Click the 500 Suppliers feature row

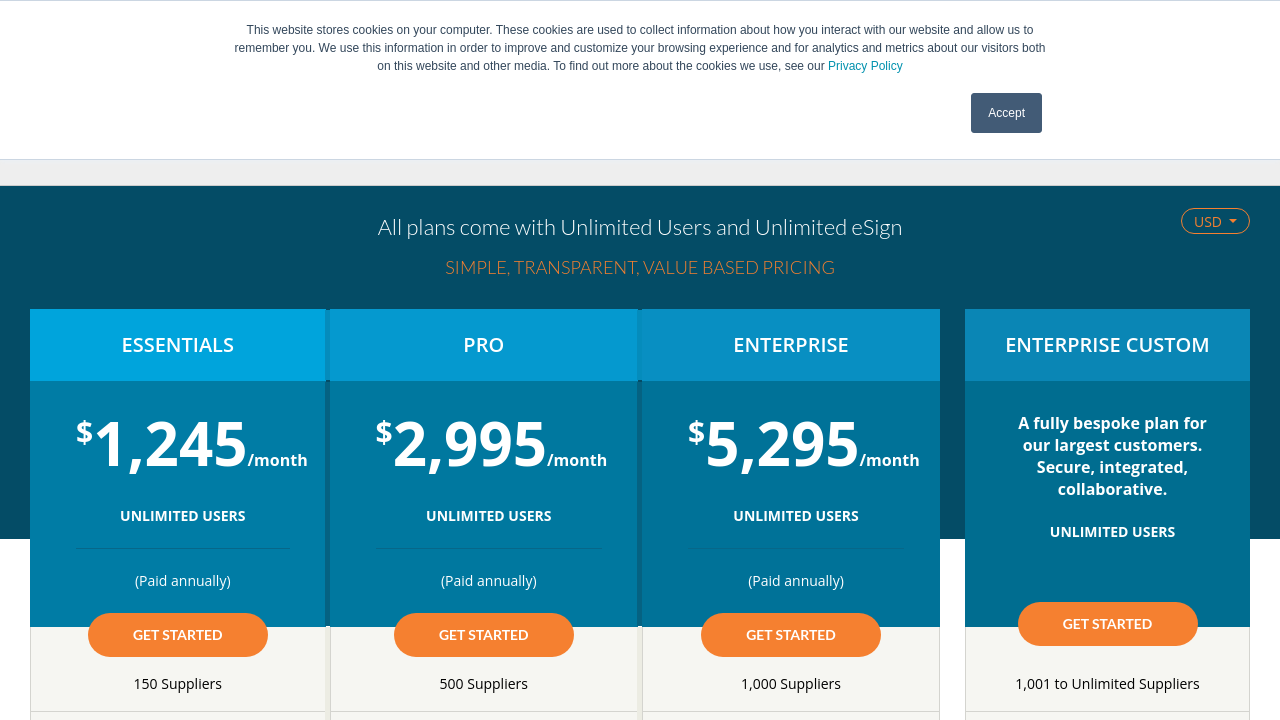tap(484, 684)
